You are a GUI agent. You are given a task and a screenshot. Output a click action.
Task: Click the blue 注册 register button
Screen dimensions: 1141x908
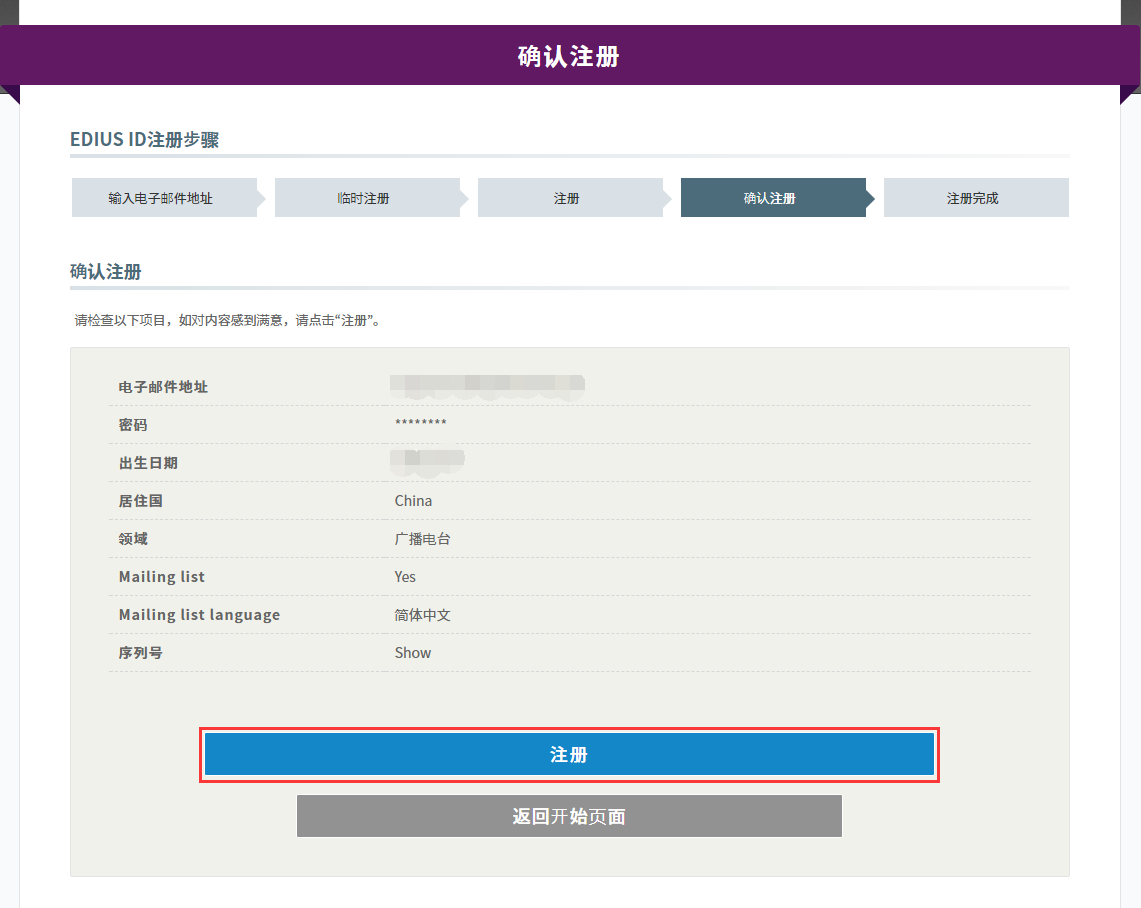pos(569,754)
